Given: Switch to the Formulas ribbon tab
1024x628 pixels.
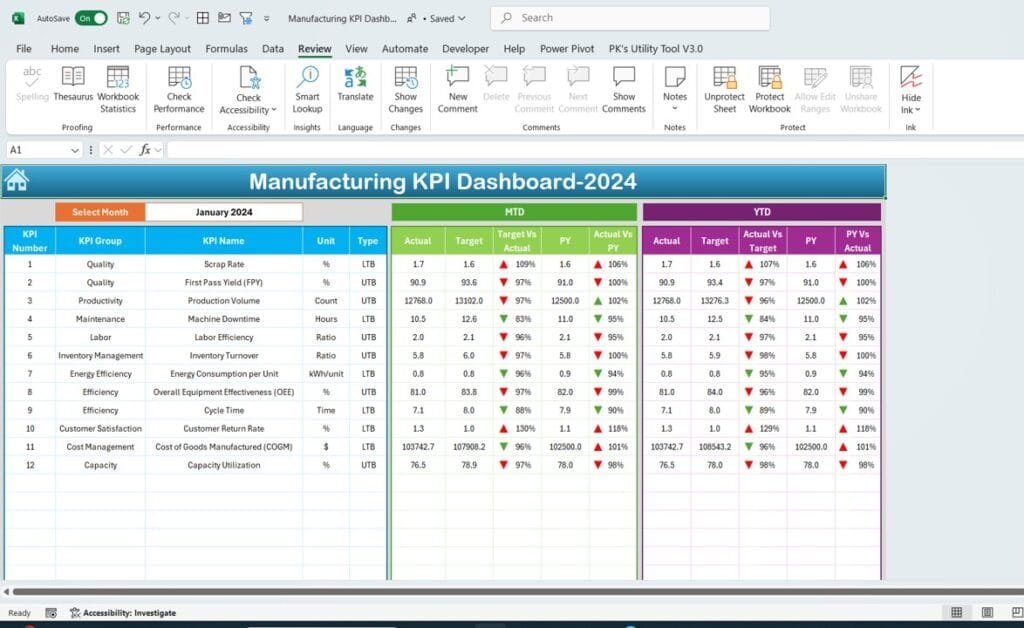Looking at the screenshot, I should tap(226, 48).
